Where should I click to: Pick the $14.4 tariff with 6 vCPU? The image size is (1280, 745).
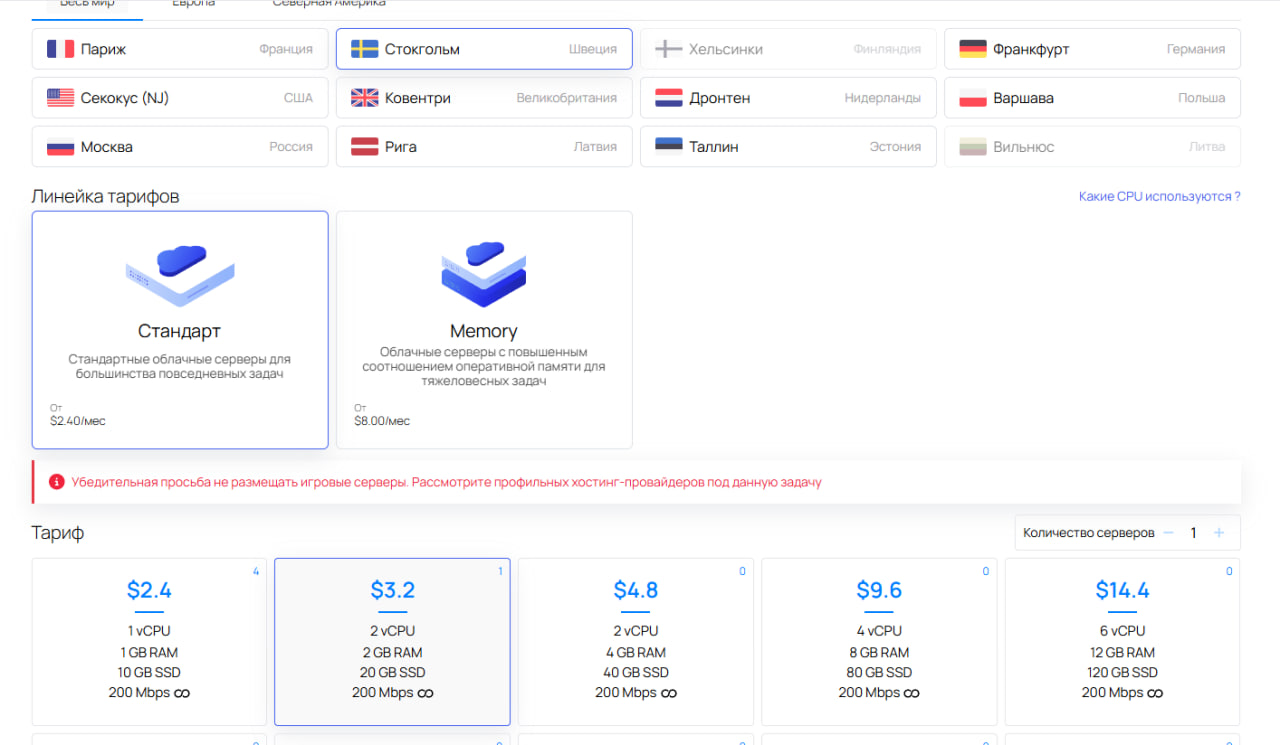[x=1122, y=641]
